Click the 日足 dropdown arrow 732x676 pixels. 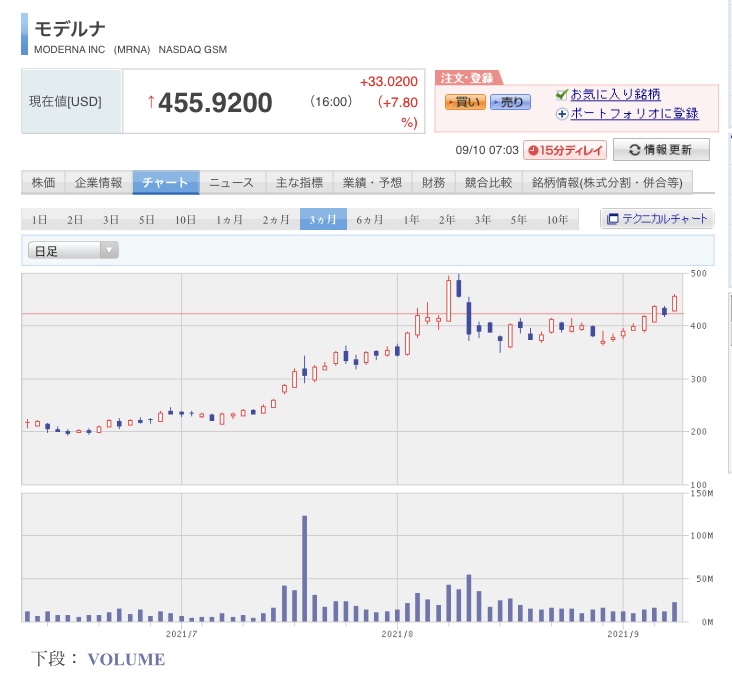point(109,250)
